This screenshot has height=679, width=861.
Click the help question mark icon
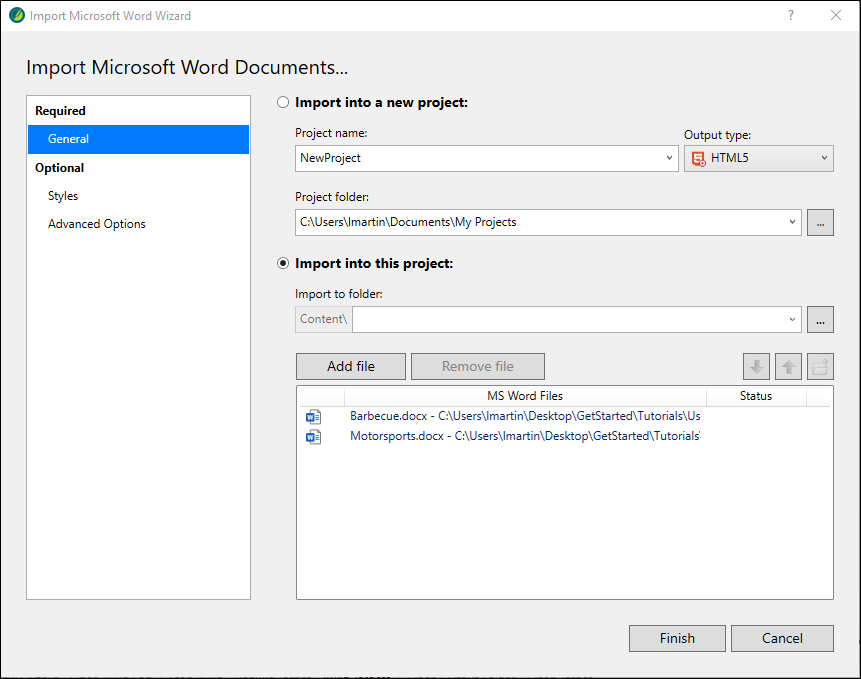[x=791, y=15]
